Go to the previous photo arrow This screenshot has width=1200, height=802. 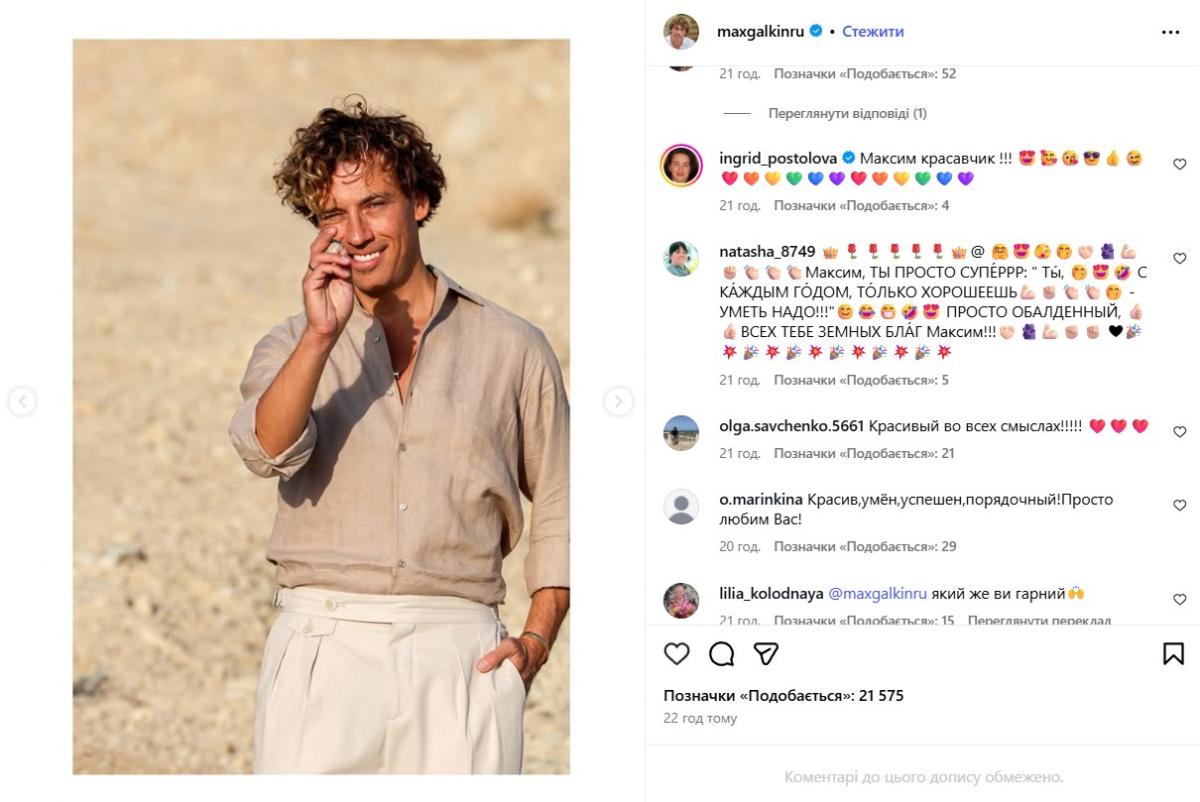tap(22, 402)
